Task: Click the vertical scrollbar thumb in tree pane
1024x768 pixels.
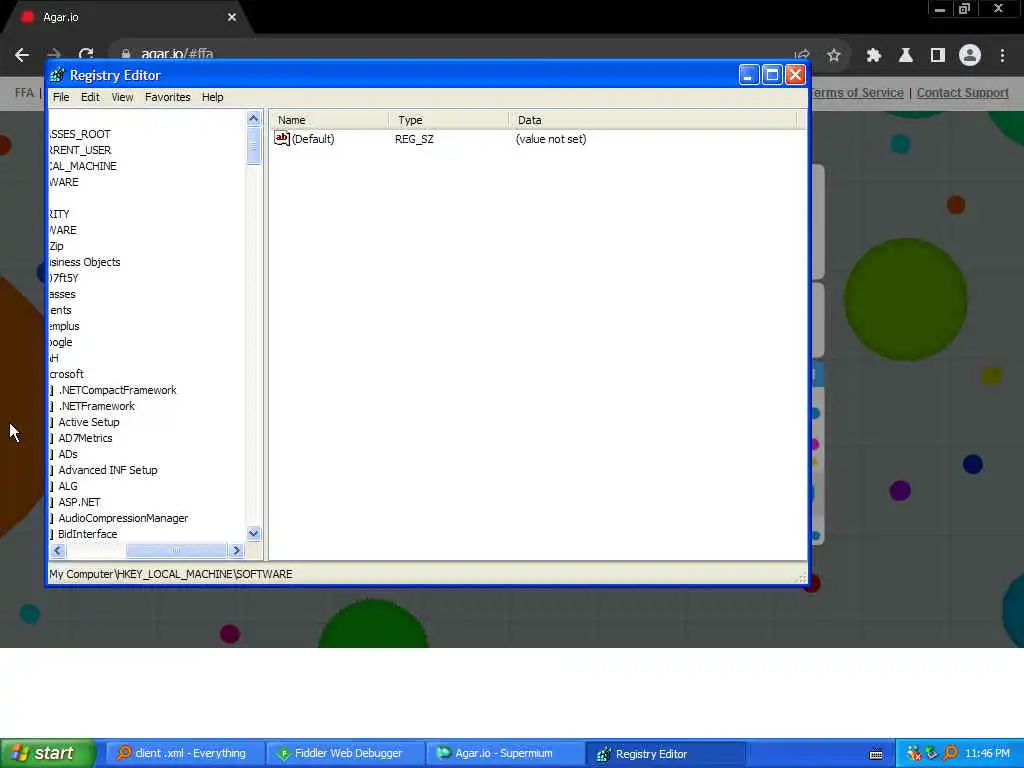Action: (253, 146)
